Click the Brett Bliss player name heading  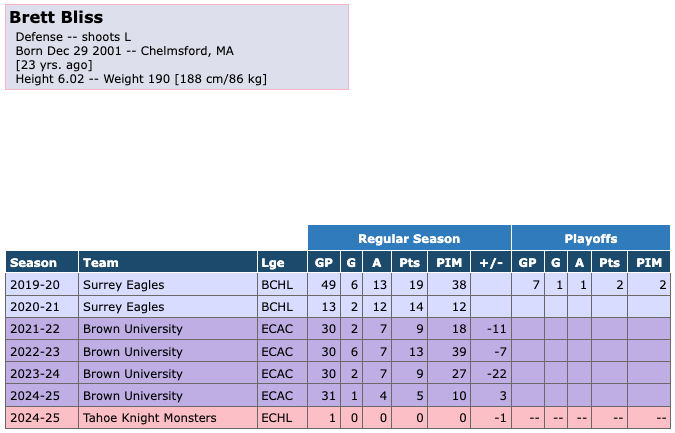tap(56, 18)
